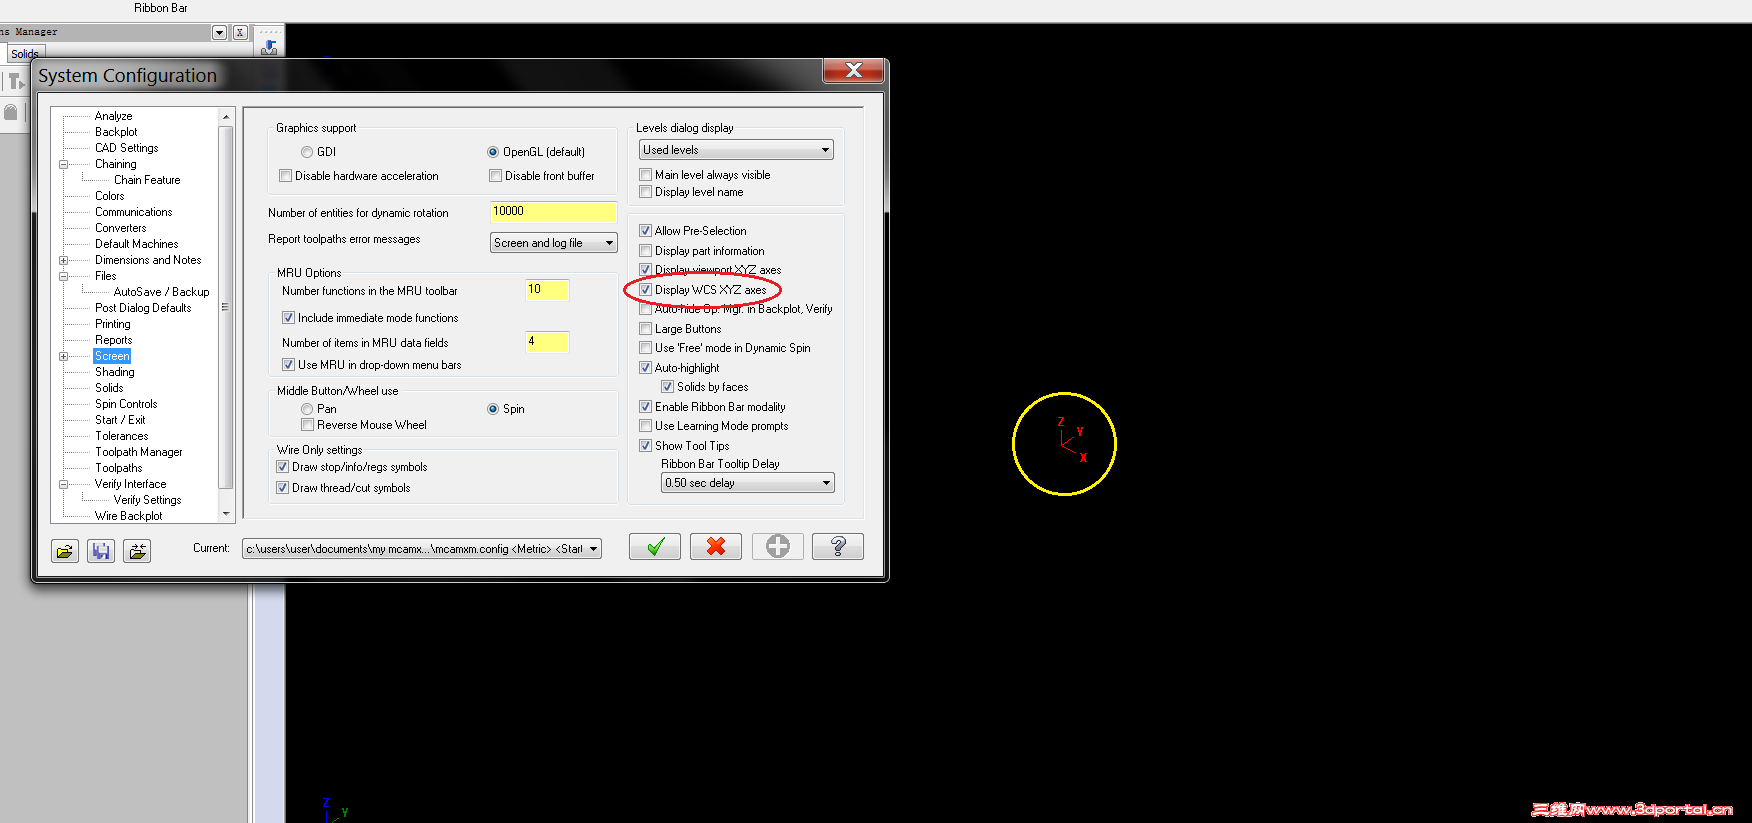Toggle Show Tool Tips checkbox
The image size is (1752, 823).
pyautogui.click(x=646, y=446)
